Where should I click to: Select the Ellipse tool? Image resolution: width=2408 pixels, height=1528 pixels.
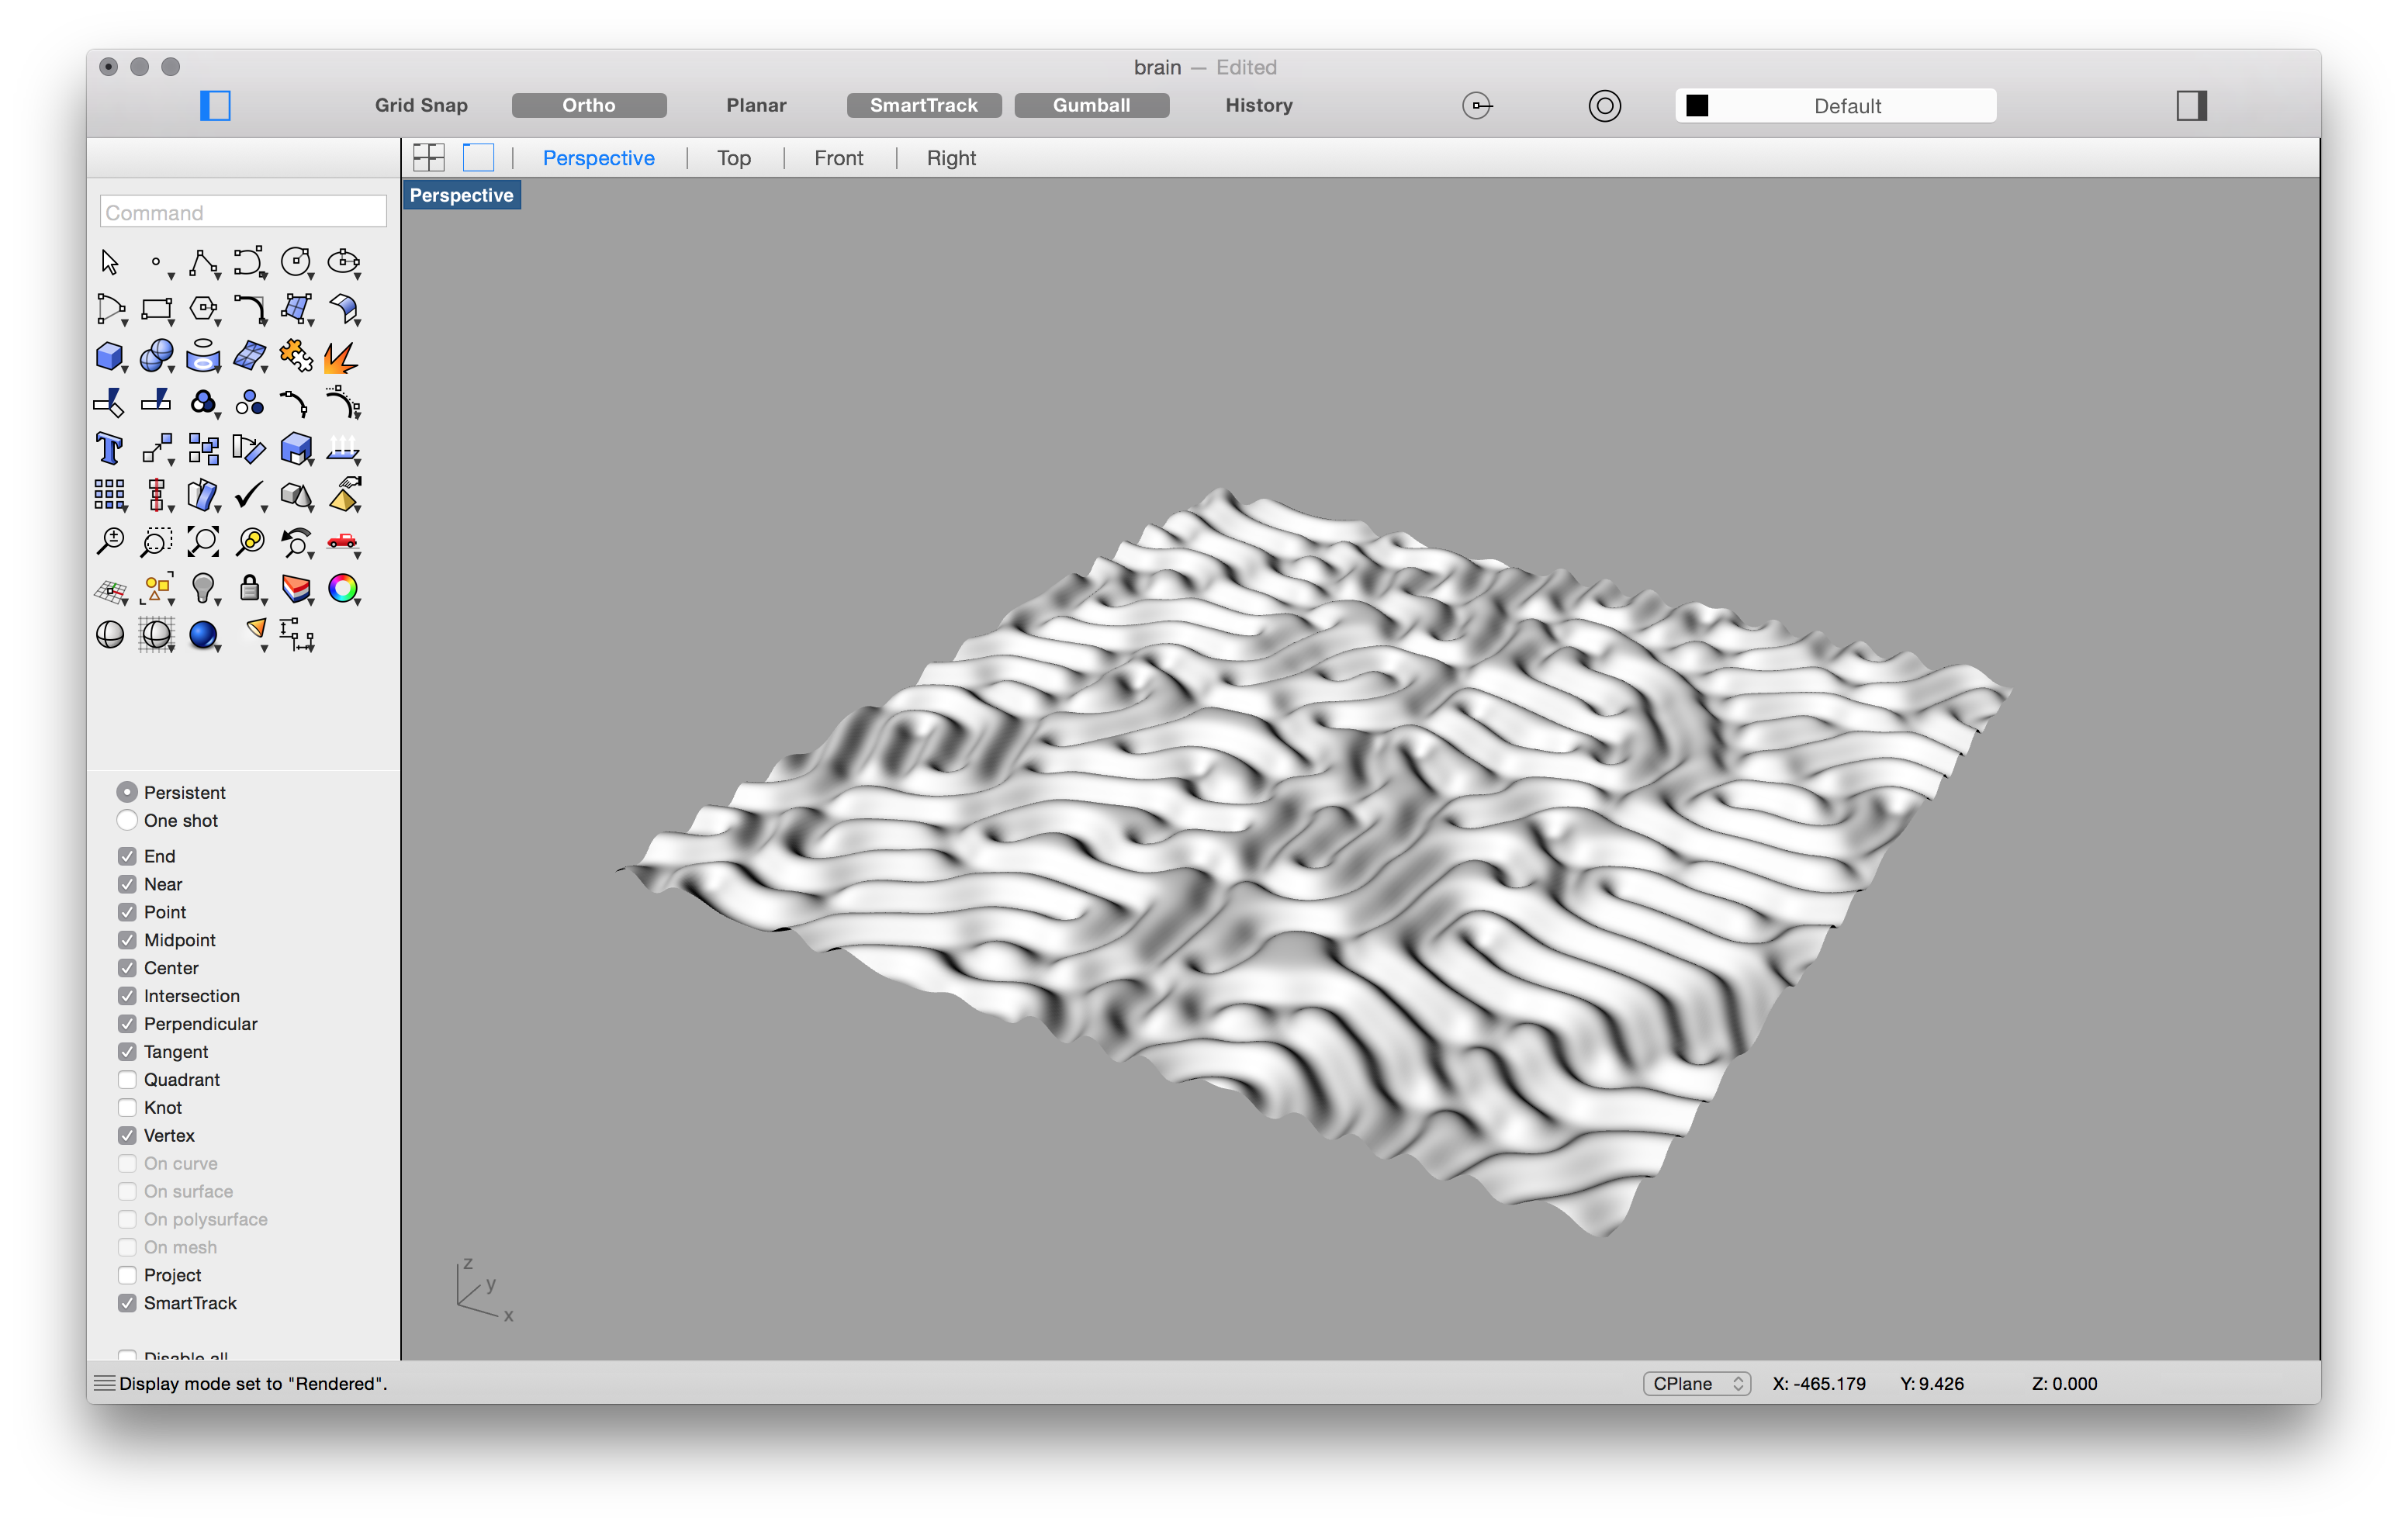[x=343, y=262]
